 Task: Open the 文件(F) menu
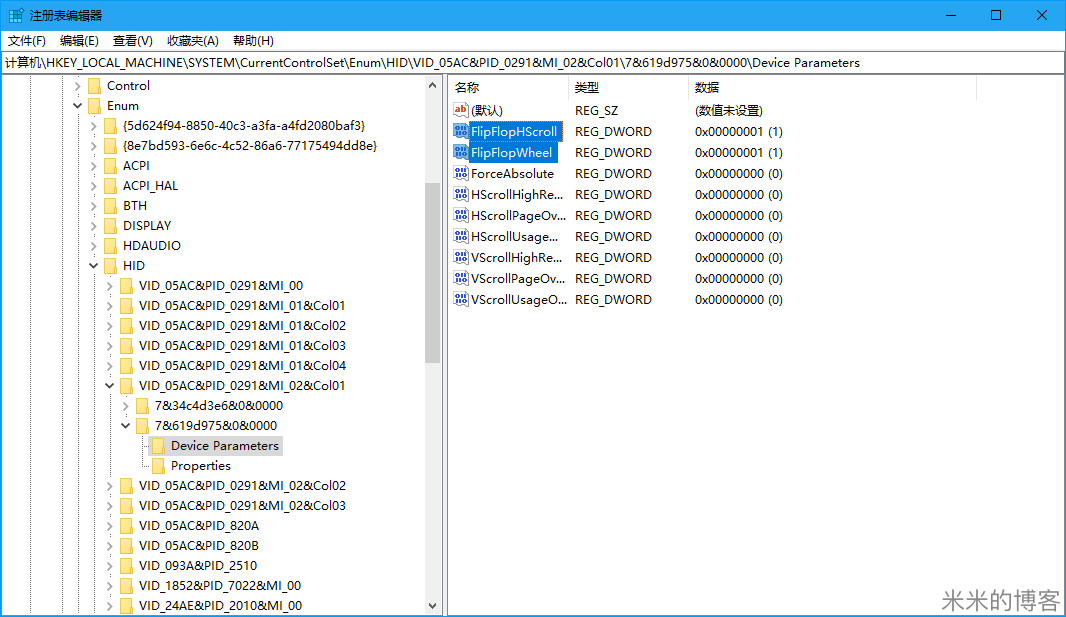[x=27, y=41]
